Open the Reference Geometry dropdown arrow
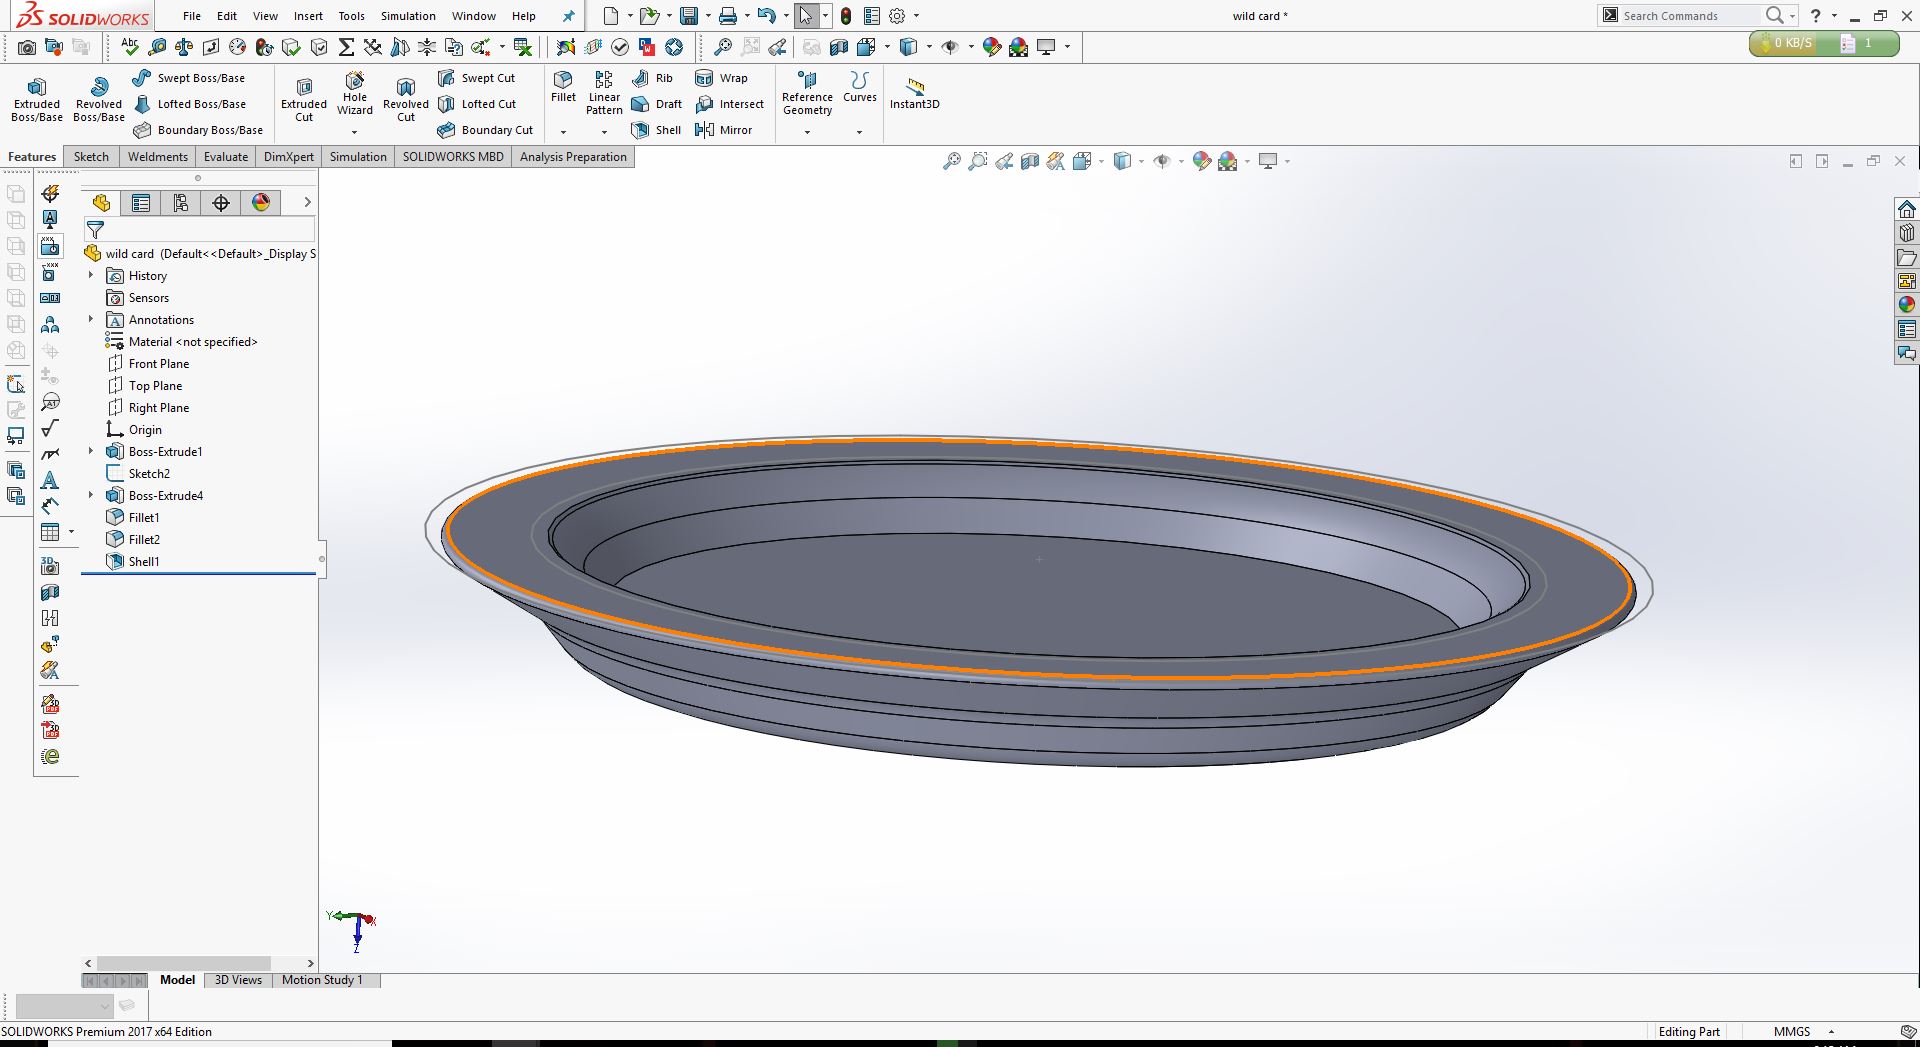The height and width of the screenshot is (1047, 1920). pyautogui.click(x=807, y=132)
